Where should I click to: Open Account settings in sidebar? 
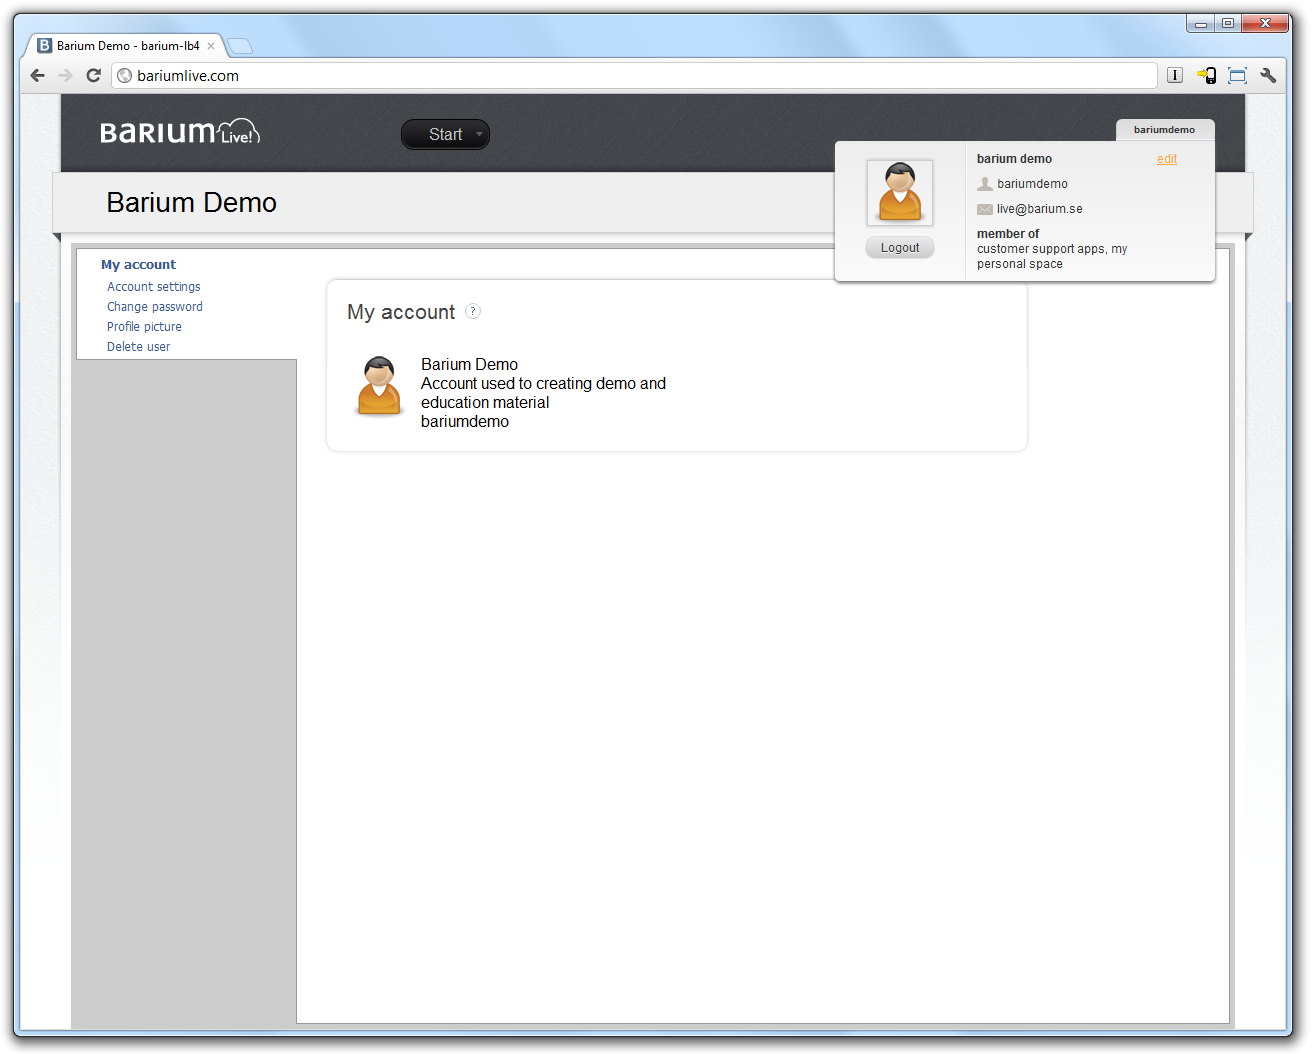[x=153, y=287]
